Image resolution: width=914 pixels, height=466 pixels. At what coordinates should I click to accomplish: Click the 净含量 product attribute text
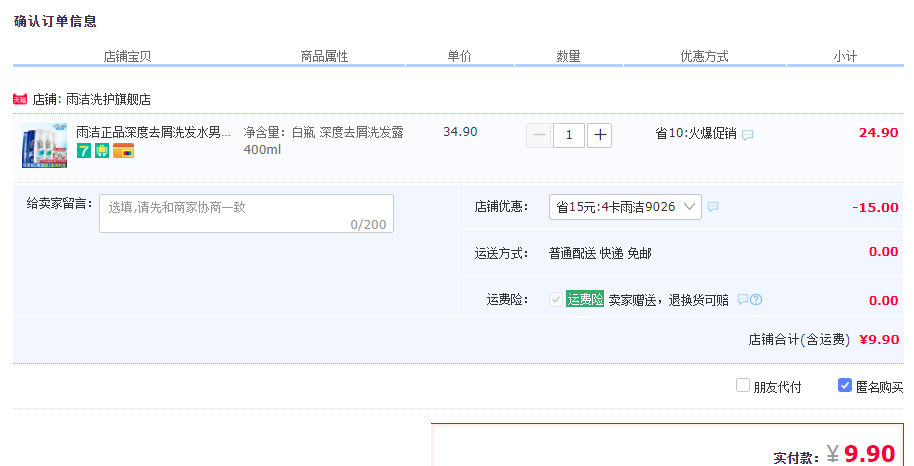click(x=324, y=141)
